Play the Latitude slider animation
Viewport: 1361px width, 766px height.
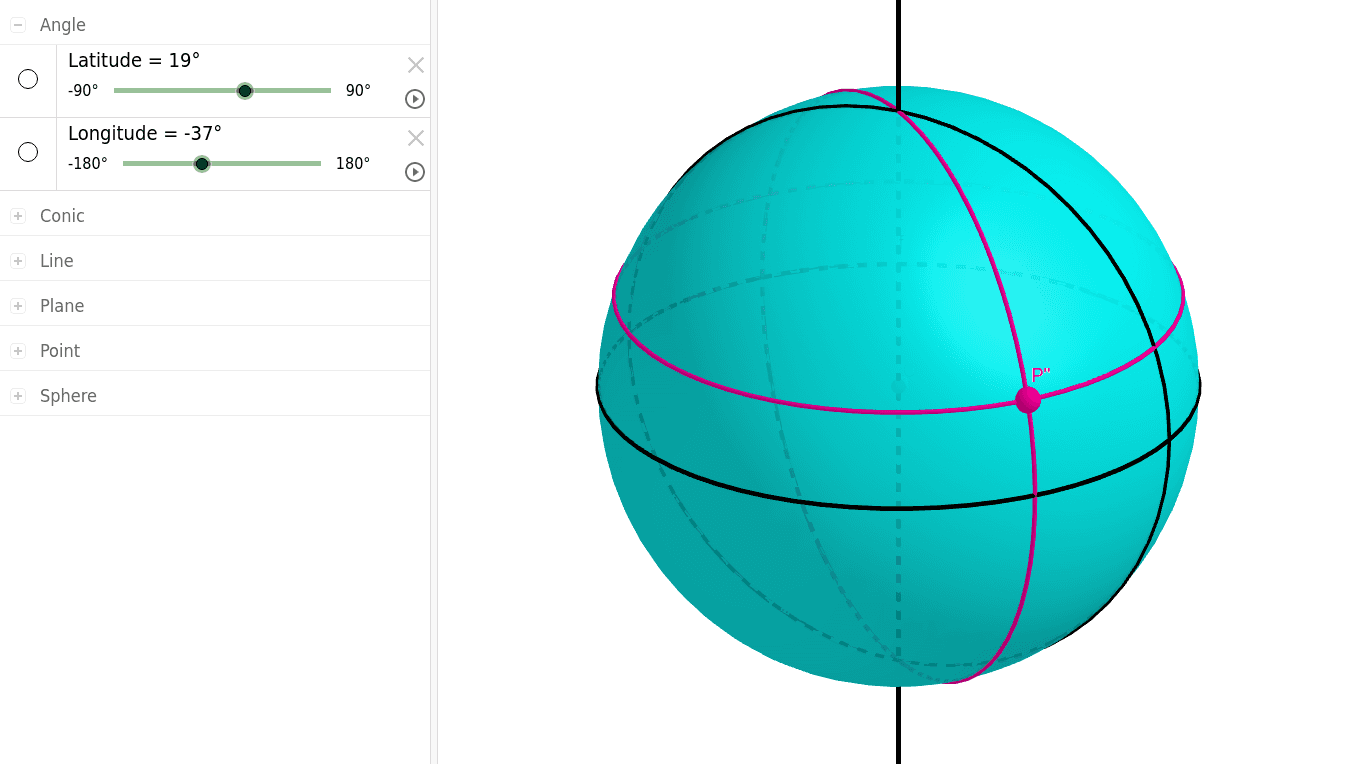[x=415, y=99]
